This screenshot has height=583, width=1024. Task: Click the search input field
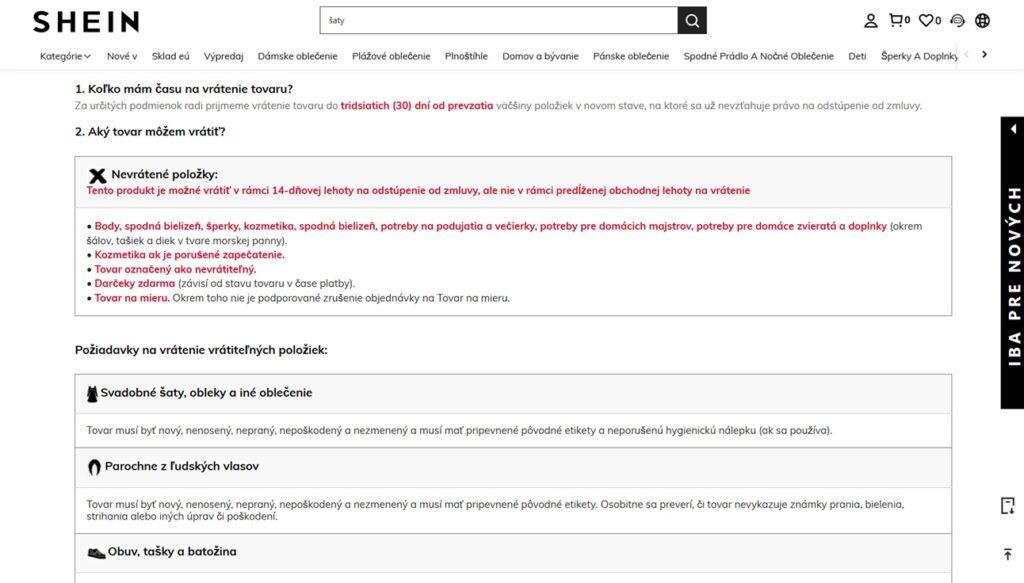point(499,21)
